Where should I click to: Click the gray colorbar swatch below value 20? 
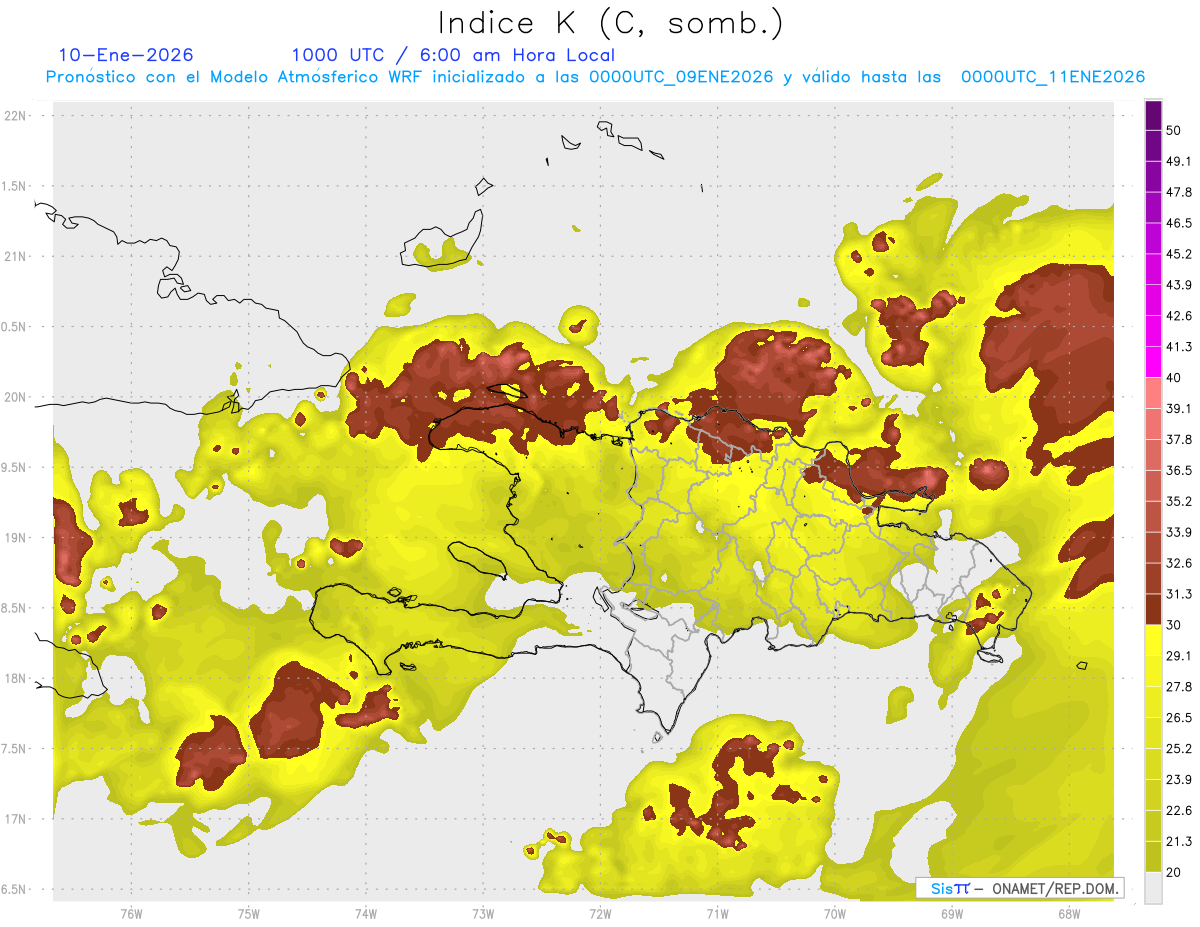[x=1153, y=888]
